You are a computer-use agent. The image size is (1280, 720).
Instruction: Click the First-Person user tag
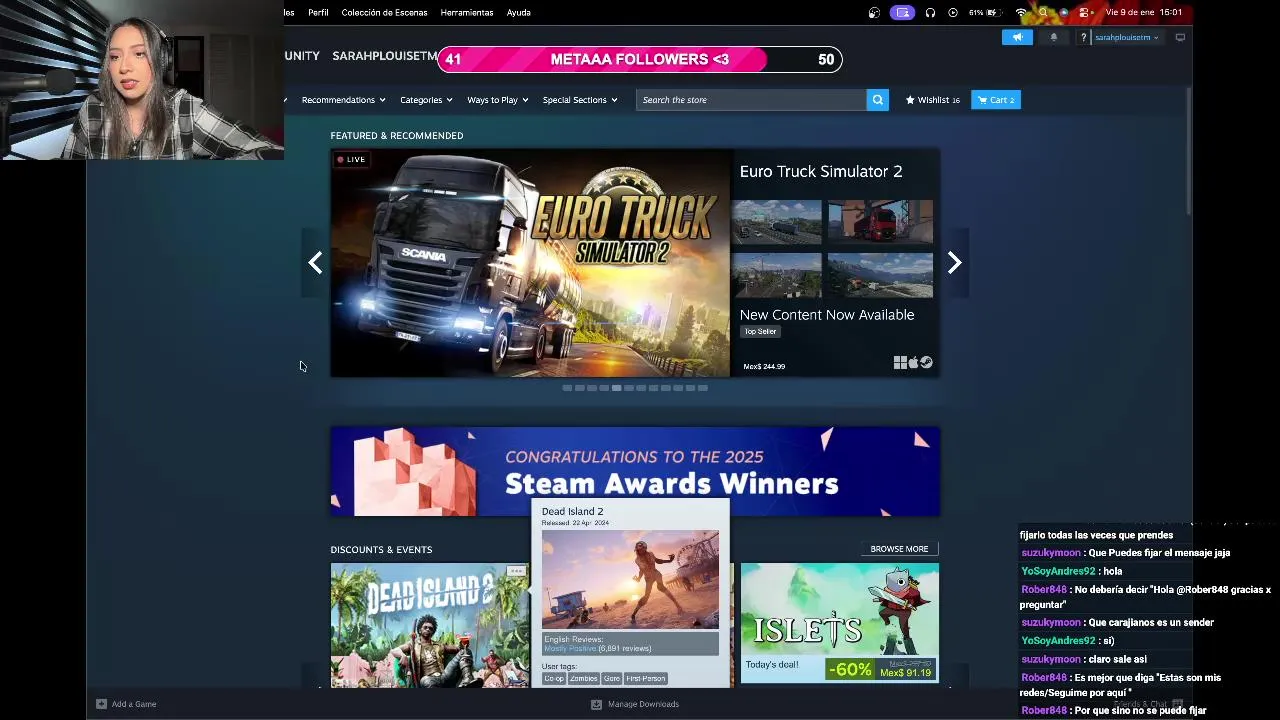[645, 678]
